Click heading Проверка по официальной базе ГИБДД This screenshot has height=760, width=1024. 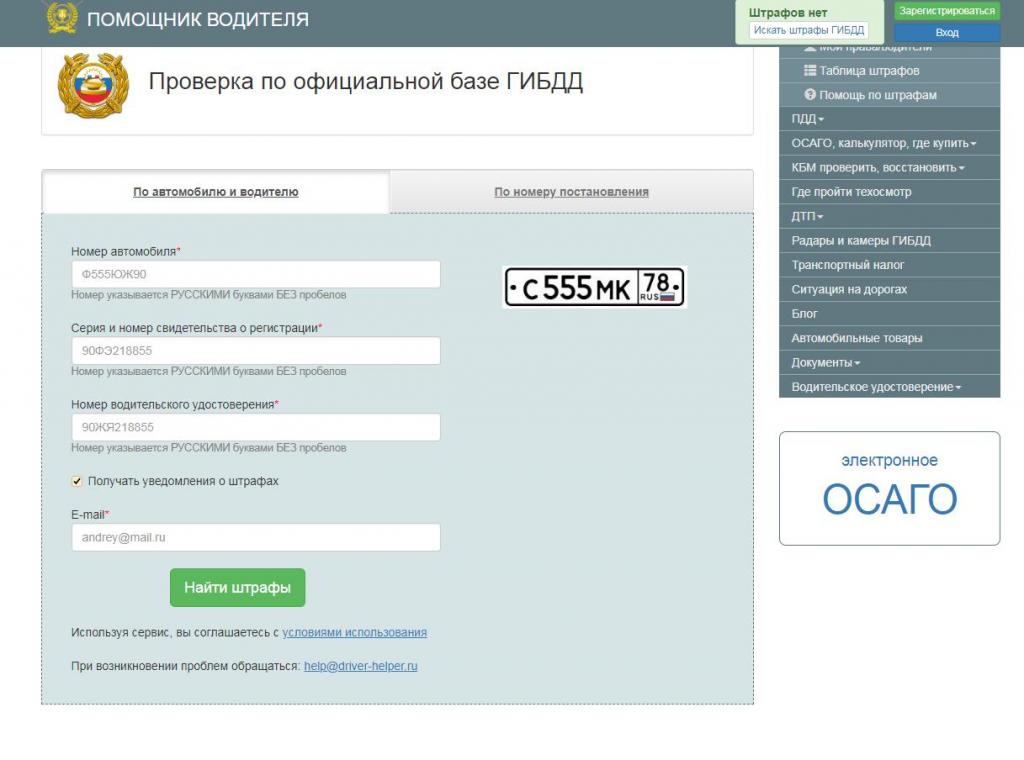(x=366, y=82)
